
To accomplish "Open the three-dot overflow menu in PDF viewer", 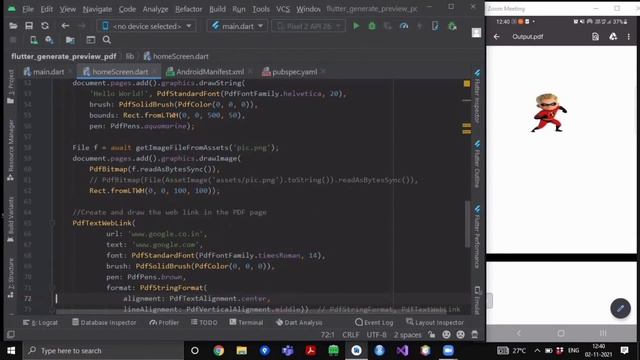I will click(x=629, y=37).
